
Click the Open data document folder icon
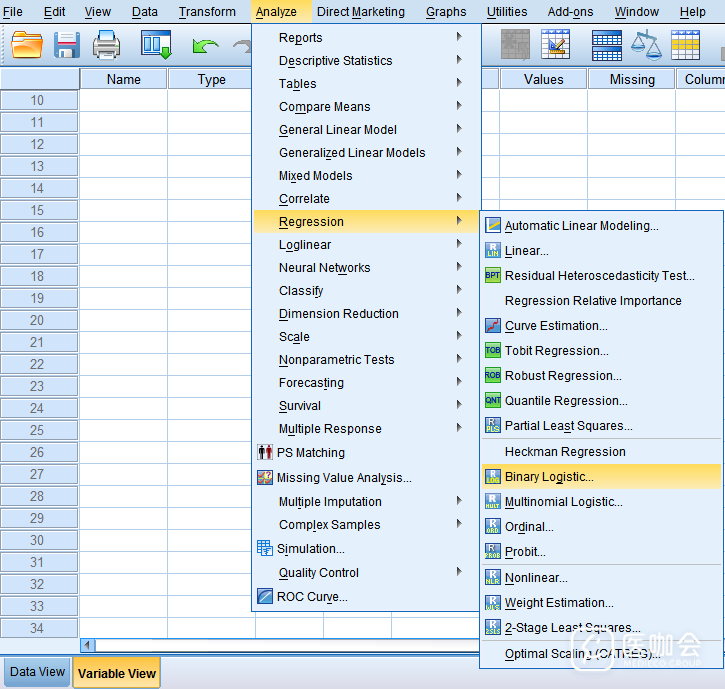pyautogui.click(x=27, y=45)
